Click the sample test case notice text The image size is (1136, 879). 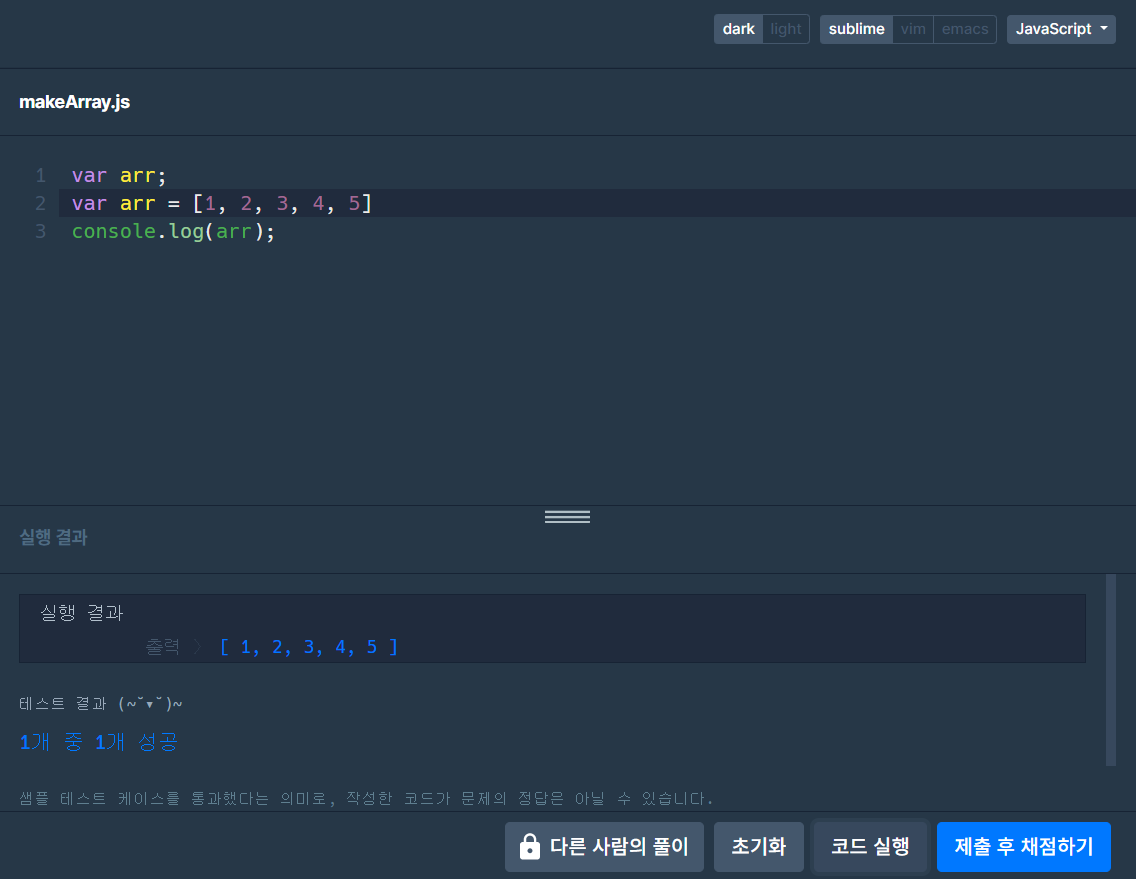(x=366, y=799)
